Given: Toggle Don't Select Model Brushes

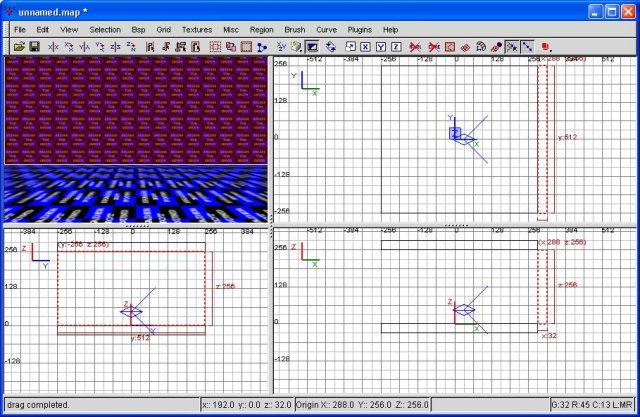Looking at the screenshot, I should coord(415,47).
